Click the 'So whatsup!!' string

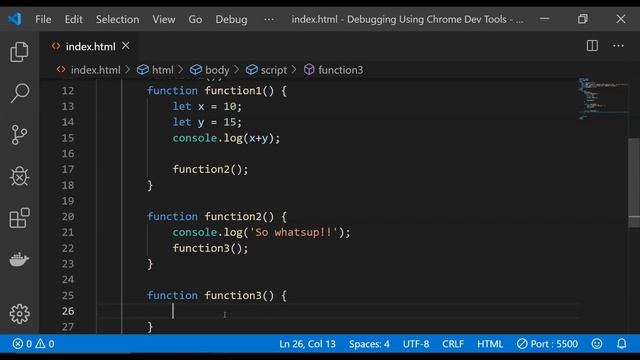click(x=293, y=232)
